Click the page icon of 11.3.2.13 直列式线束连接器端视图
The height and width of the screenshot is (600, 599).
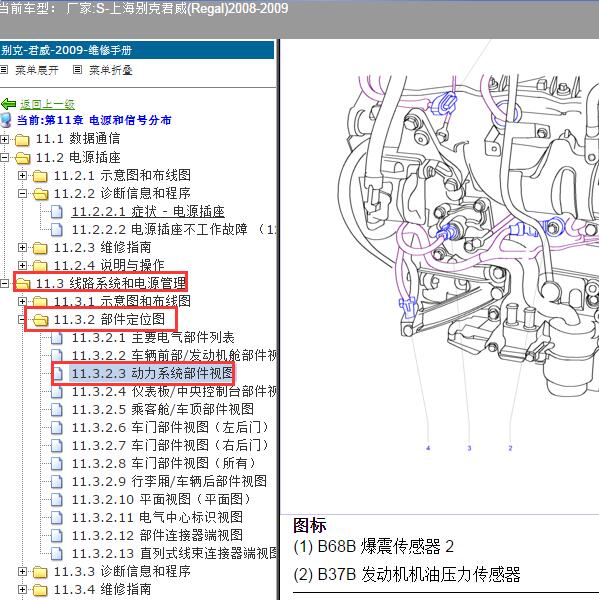point(57,553)
